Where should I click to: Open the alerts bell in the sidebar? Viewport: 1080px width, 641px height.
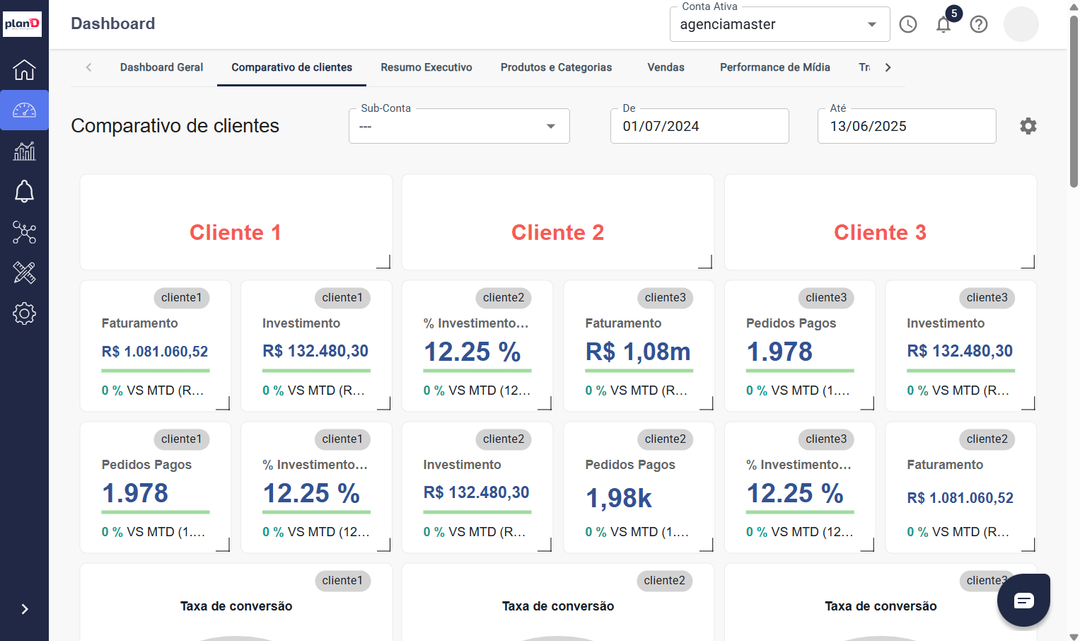pyautogui.click(x=24, y=191)
